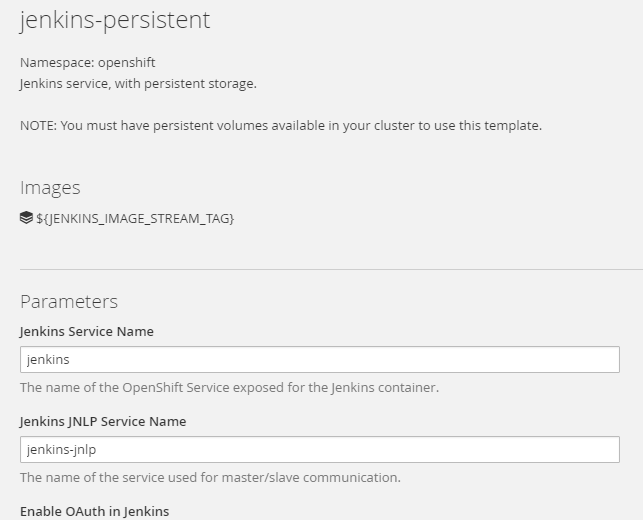This screenshot has height=520, width=643.
Task: Click the divider line above Parameters
Action: tap(331, 269)
